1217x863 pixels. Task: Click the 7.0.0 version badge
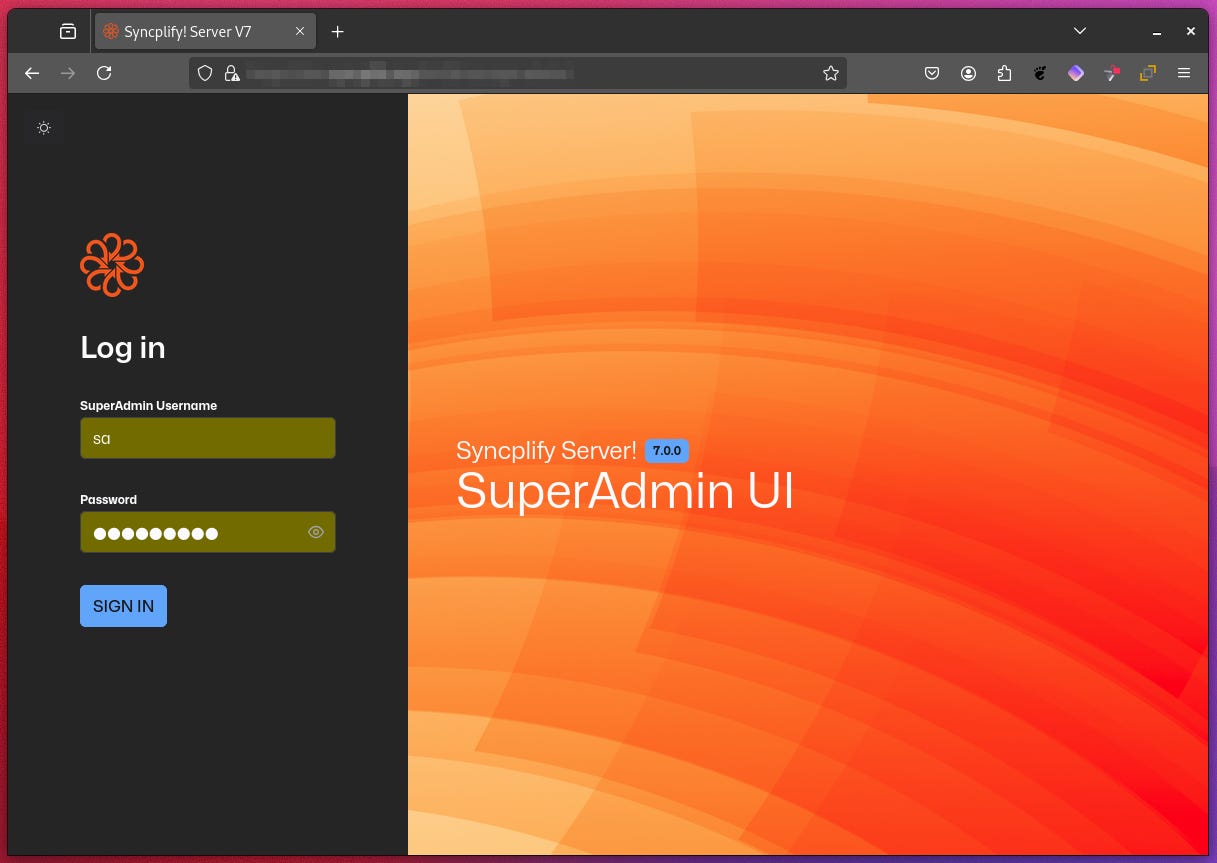pos(667,451)
